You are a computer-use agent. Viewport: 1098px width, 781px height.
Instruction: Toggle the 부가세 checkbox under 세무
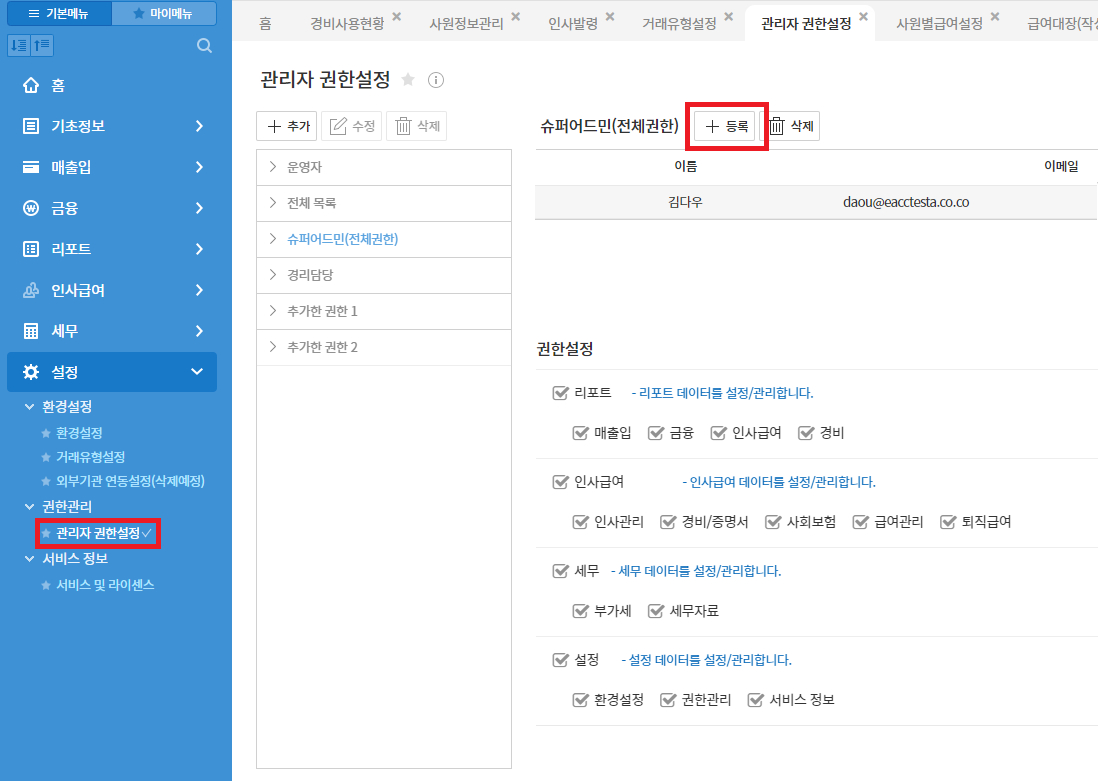click(x=580, y=611)
